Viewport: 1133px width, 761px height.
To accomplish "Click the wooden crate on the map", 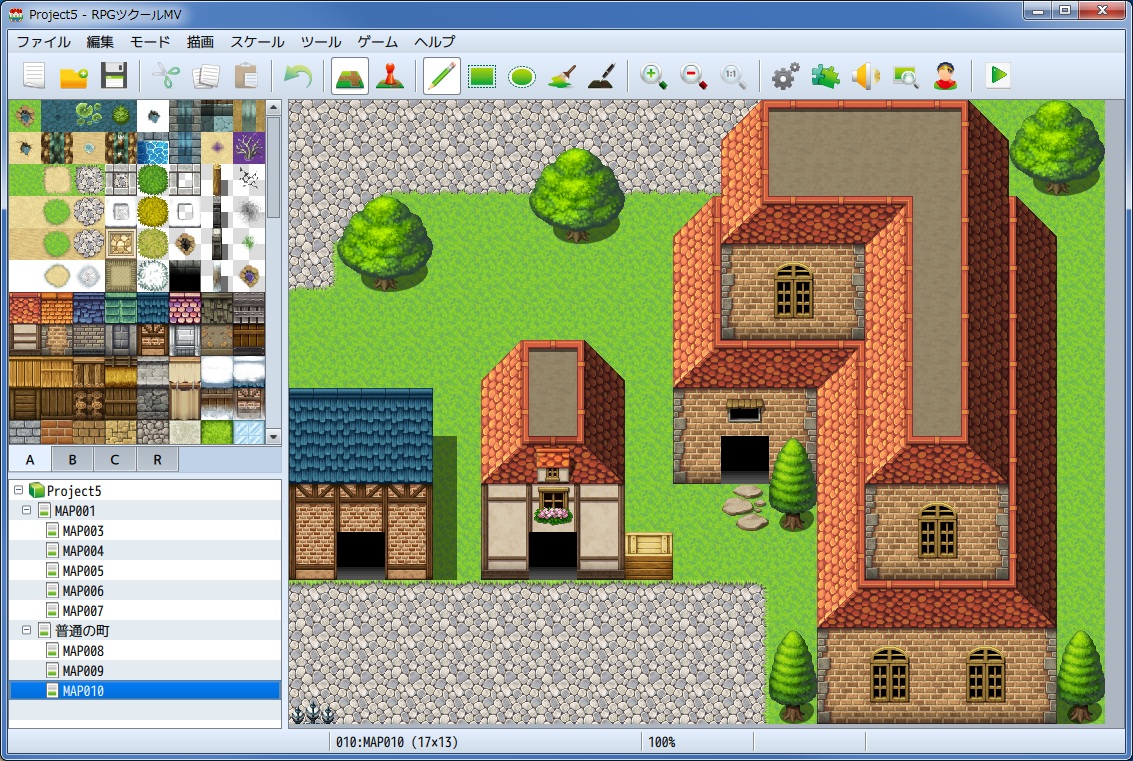I will 649,556.
